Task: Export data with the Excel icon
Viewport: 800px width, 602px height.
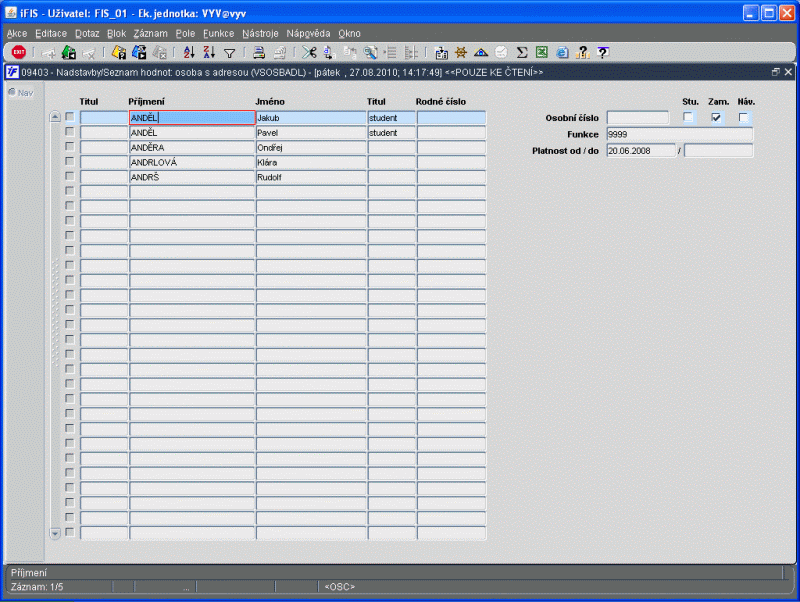Action: [x=542, y=52]
